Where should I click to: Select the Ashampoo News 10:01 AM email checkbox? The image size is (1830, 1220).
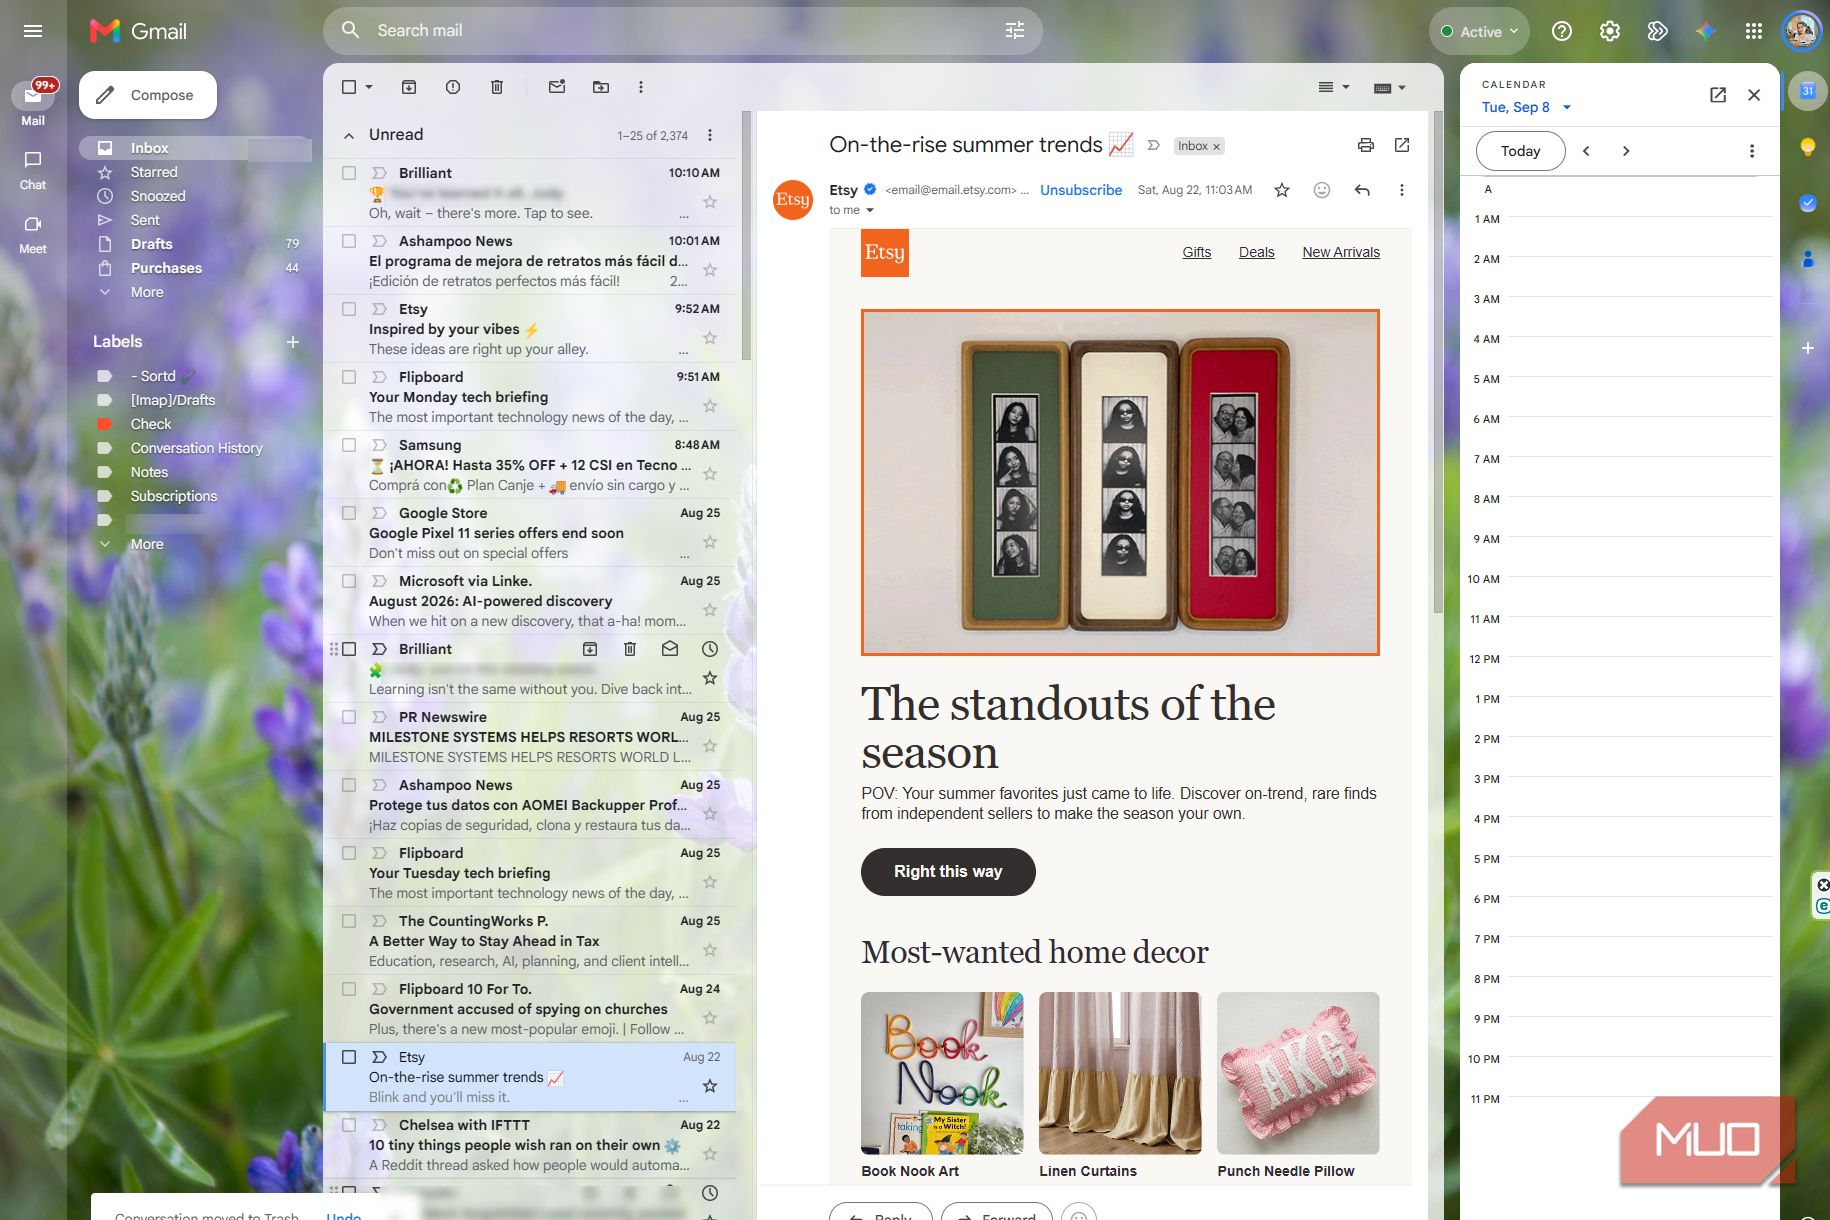(x=349, y=241)
